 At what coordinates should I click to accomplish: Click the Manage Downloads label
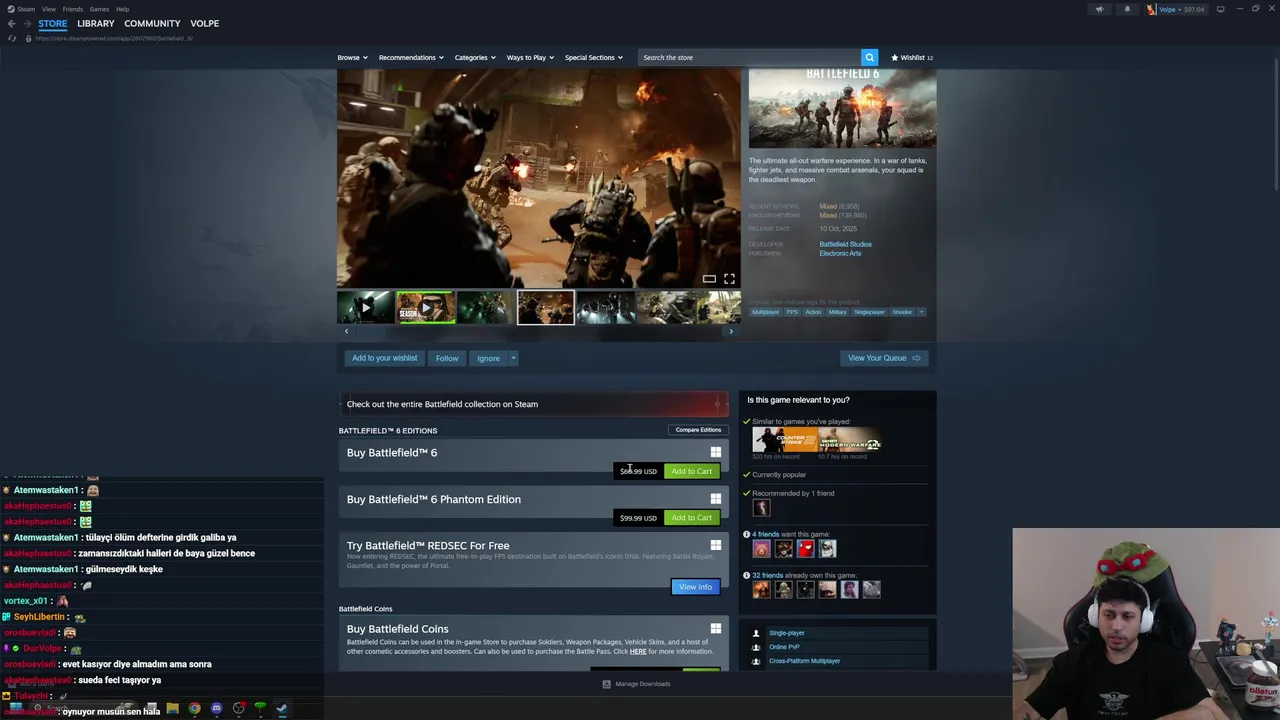click(642, 684)
